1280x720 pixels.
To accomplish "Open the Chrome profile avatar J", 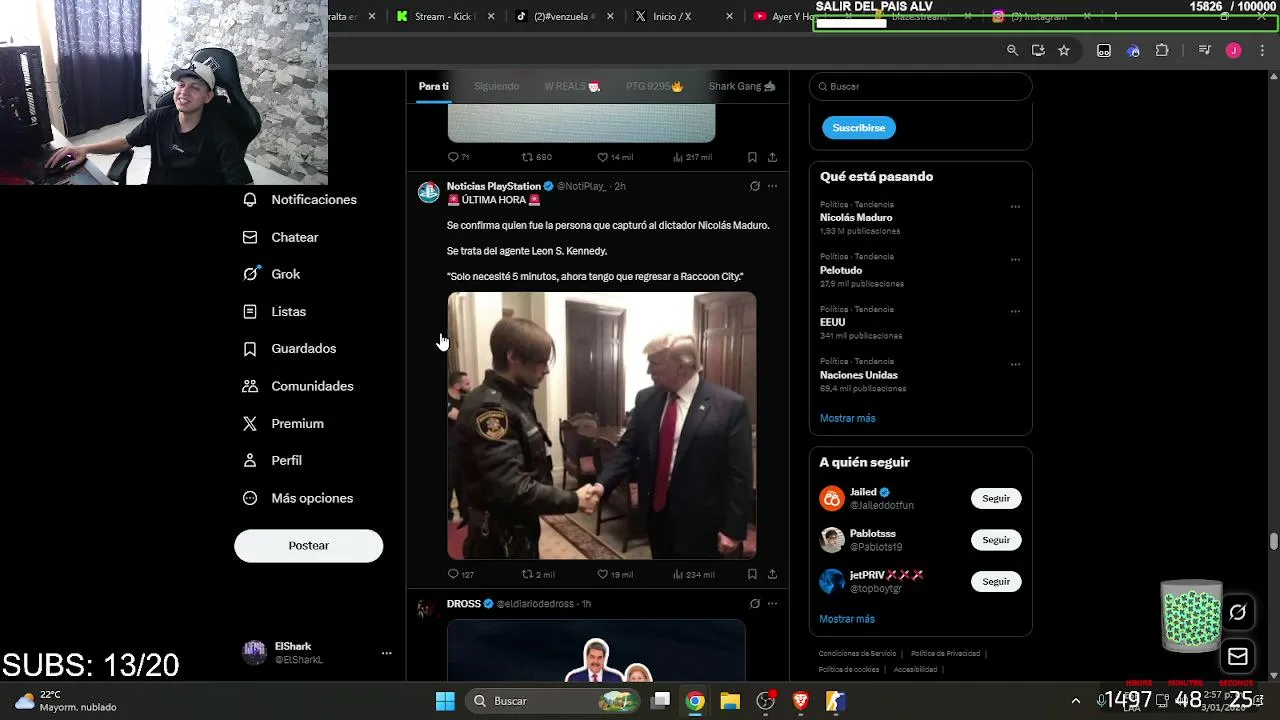I will click(x=1233, y=50).
